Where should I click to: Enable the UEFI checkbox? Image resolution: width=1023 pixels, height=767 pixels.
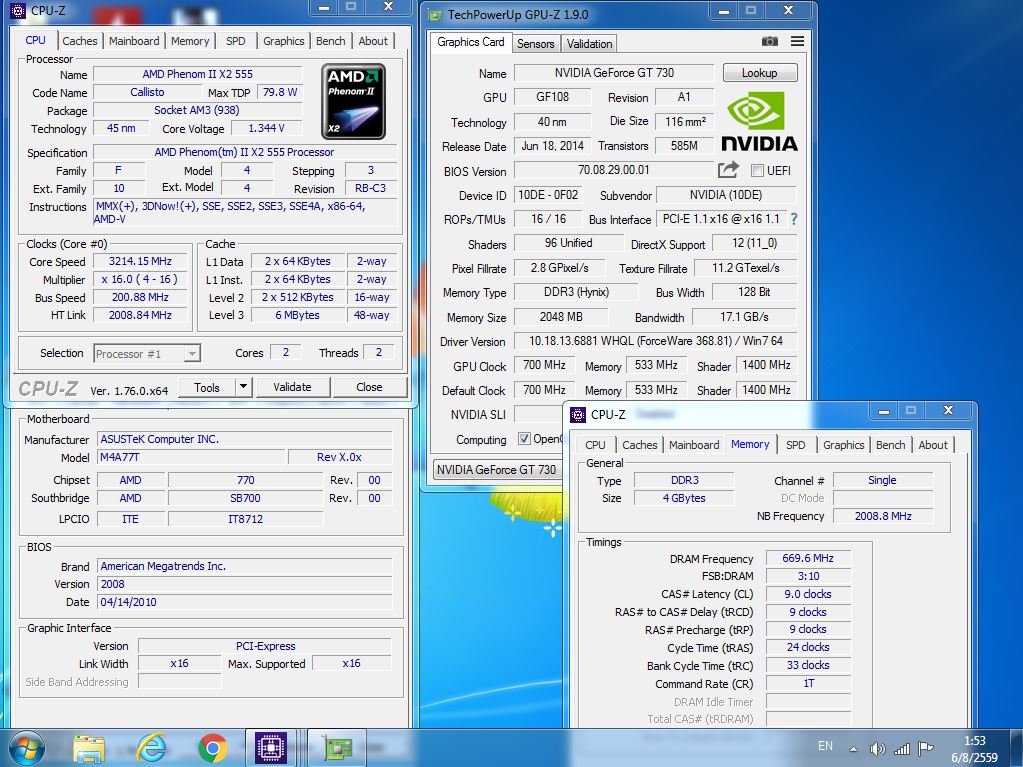(757, 171)
